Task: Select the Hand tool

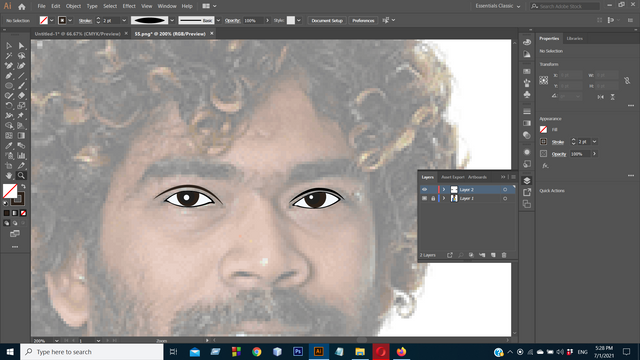Action: pos(9,176)
